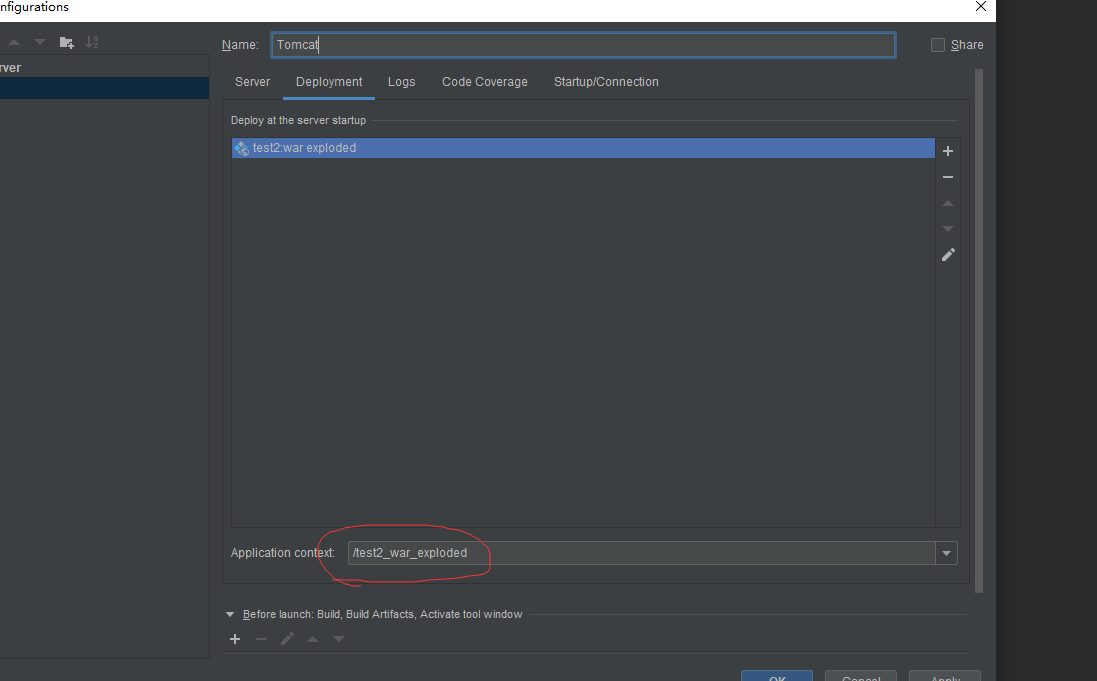This screenshot has height=681, width=1097.
Task: Open the Startup/Connection tab
Action: click(x=606, y=82)
